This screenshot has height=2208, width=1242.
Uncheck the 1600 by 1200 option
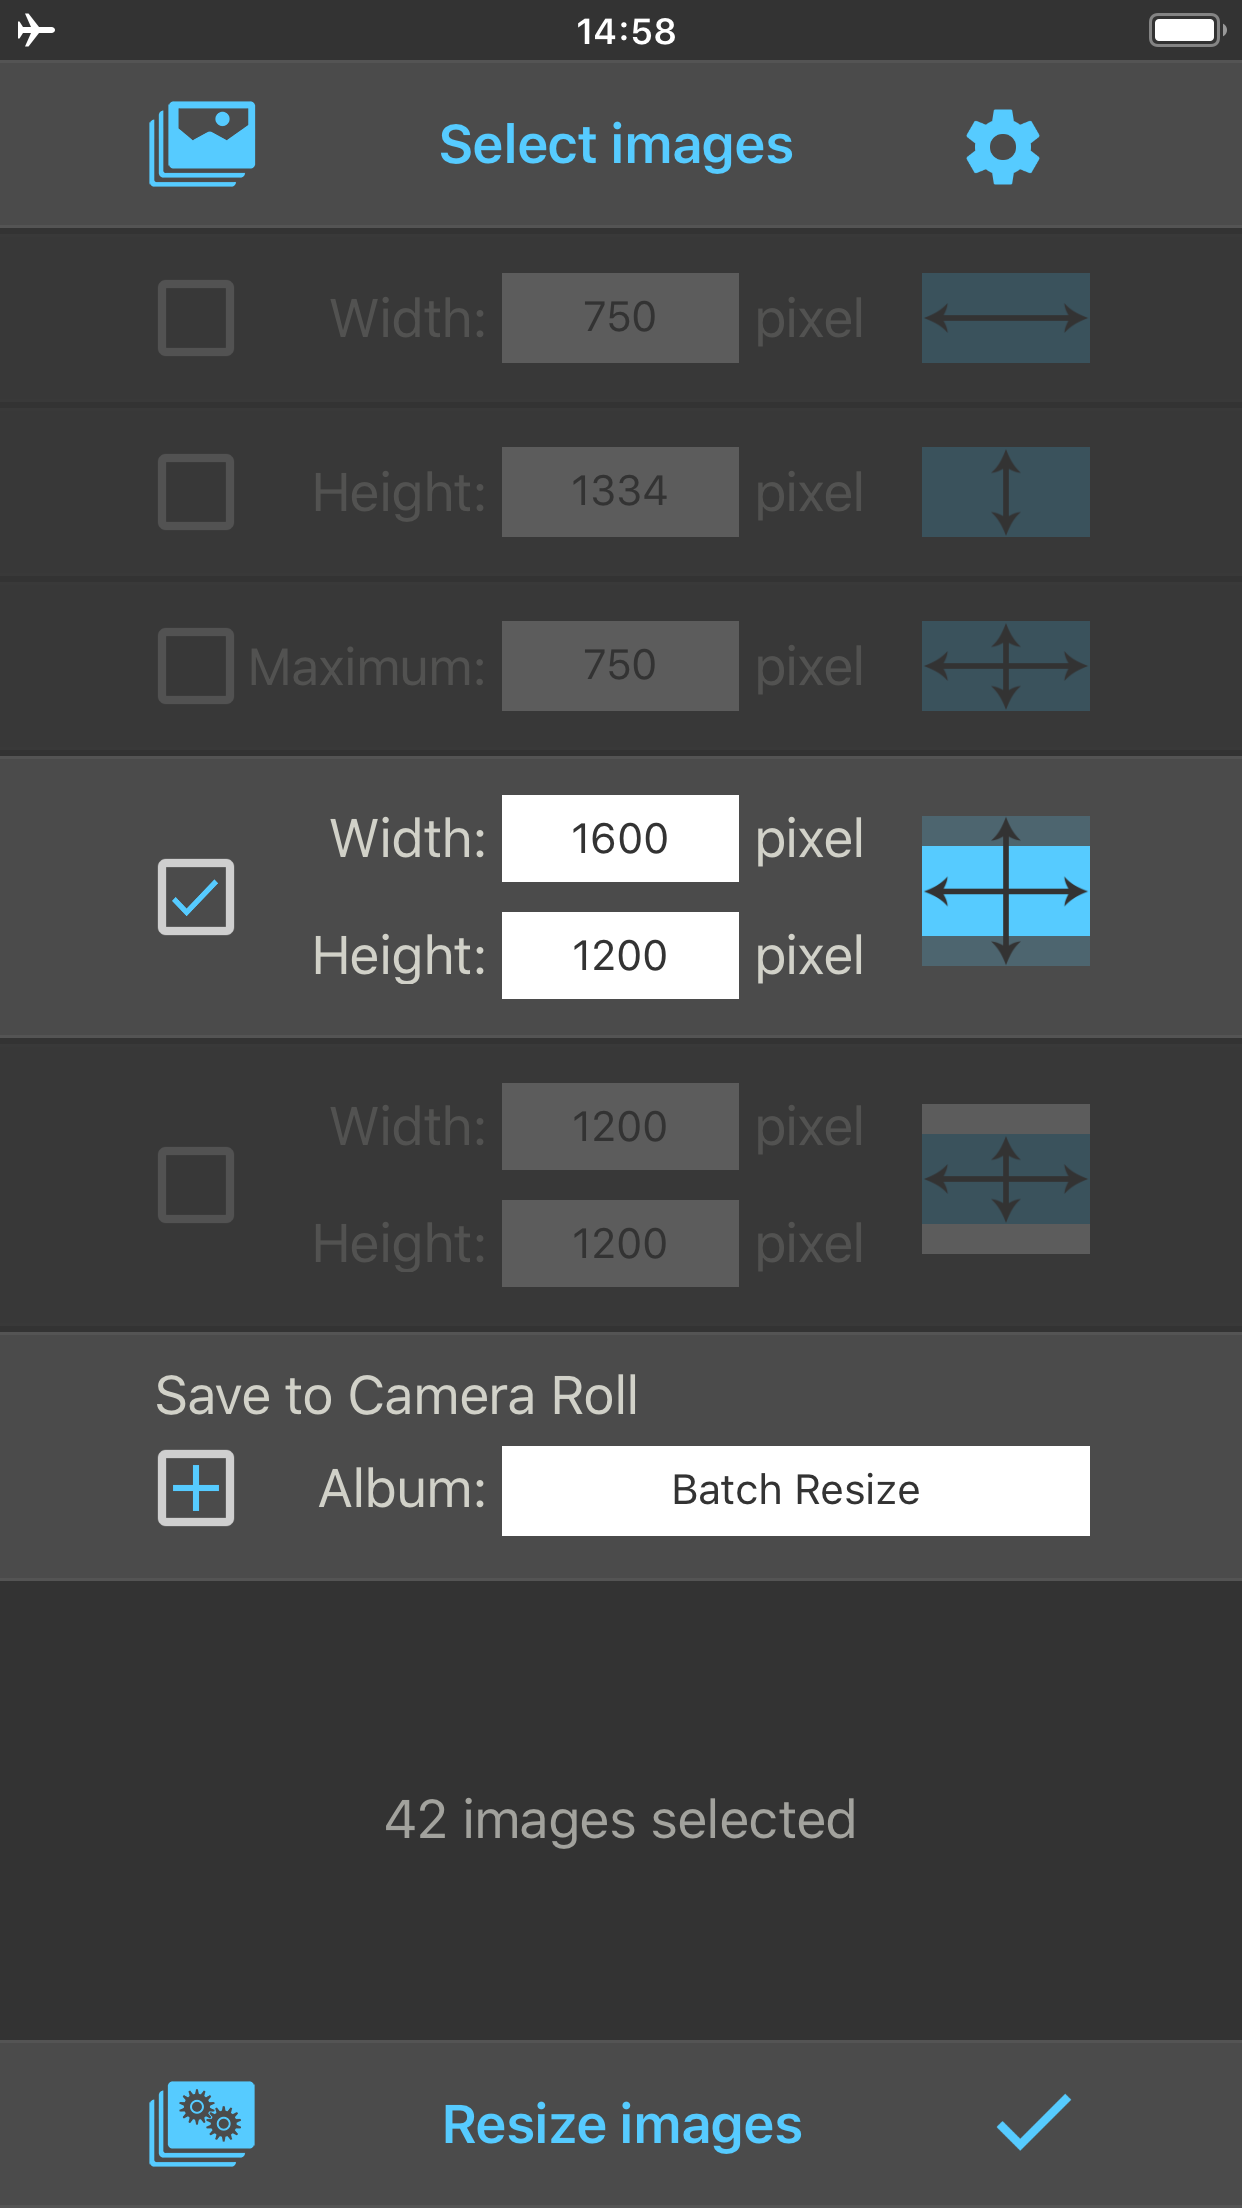point(196,897)
